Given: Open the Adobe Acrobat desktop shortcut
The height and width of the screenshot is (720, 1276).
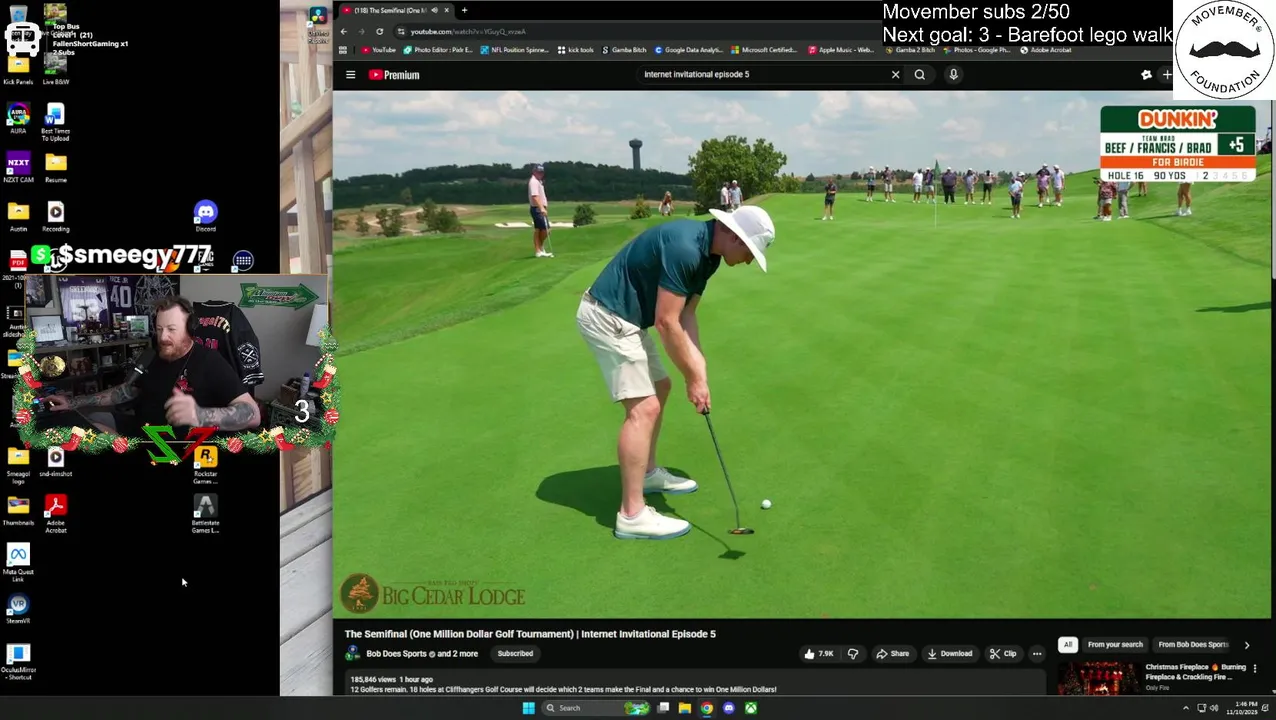Looking at the screenshot, I should 56,514.
